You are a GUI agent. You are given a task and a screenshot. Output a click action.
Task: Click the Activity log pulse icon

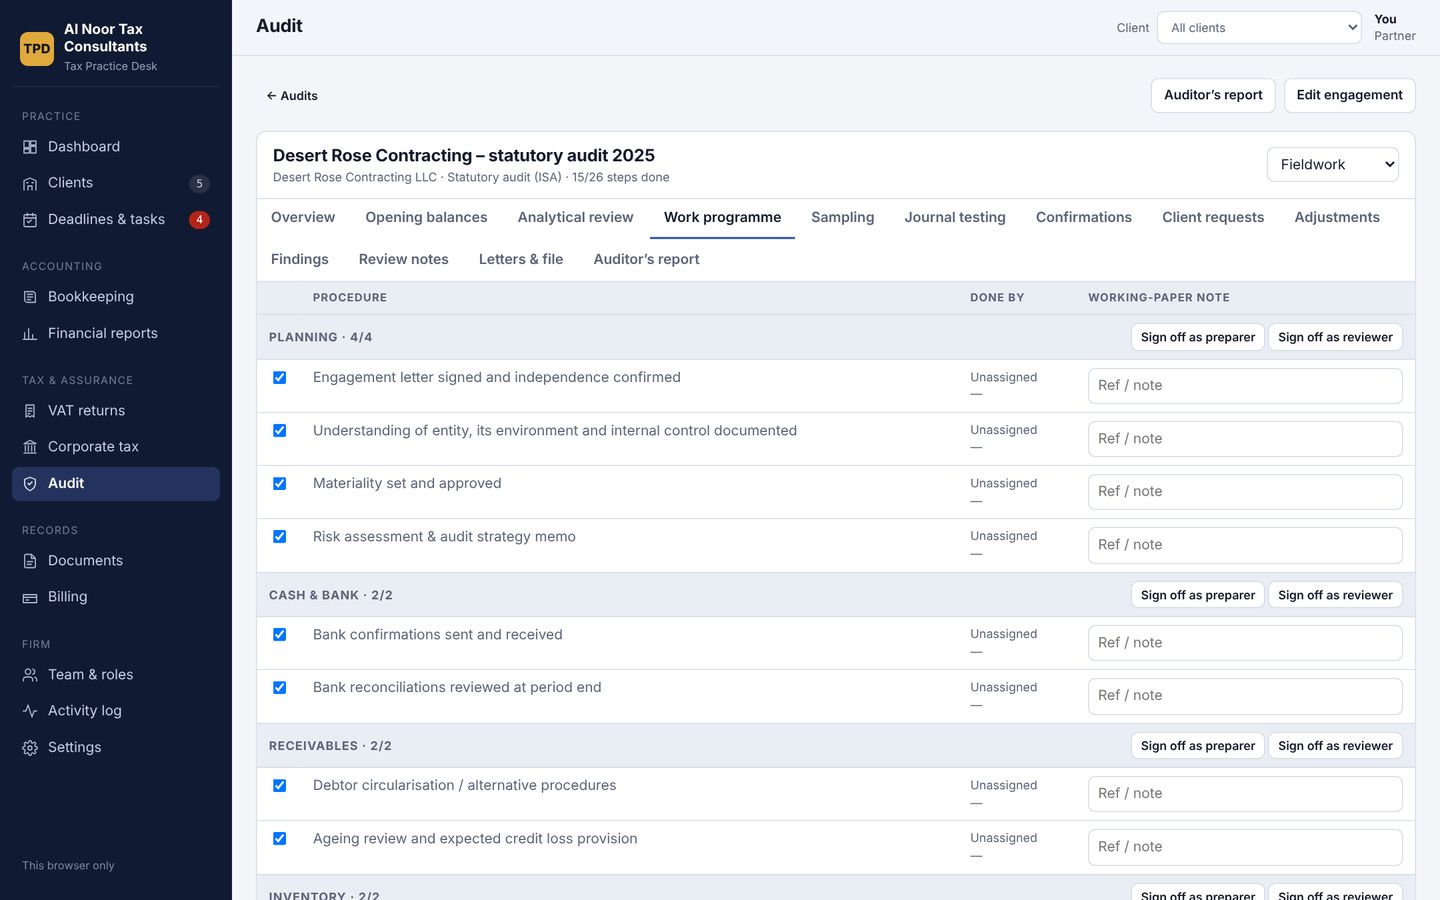click(30, 711)
